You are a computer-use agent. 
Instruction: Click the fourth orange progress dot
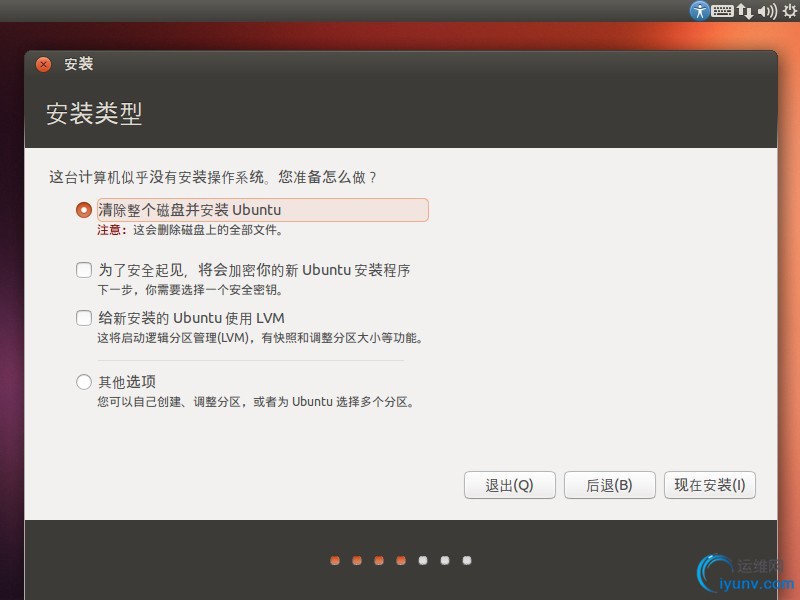(x=401, y=560)
